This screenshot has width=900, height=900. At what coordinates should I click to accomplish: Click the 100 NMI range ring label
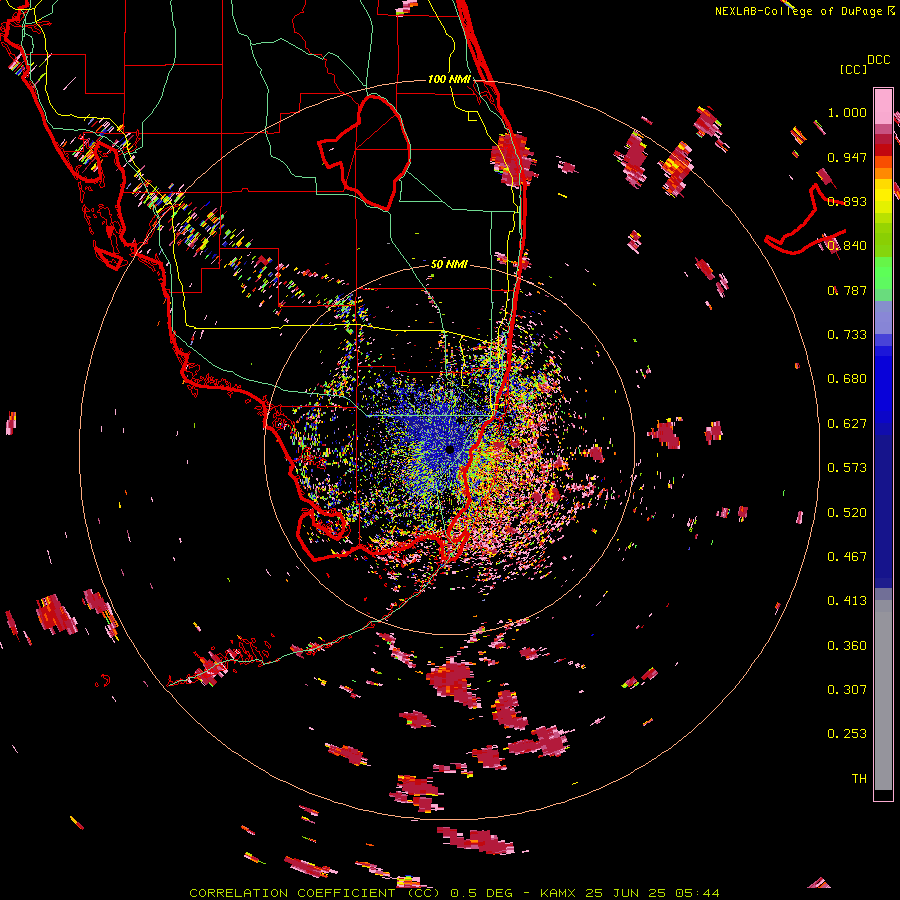449,79
